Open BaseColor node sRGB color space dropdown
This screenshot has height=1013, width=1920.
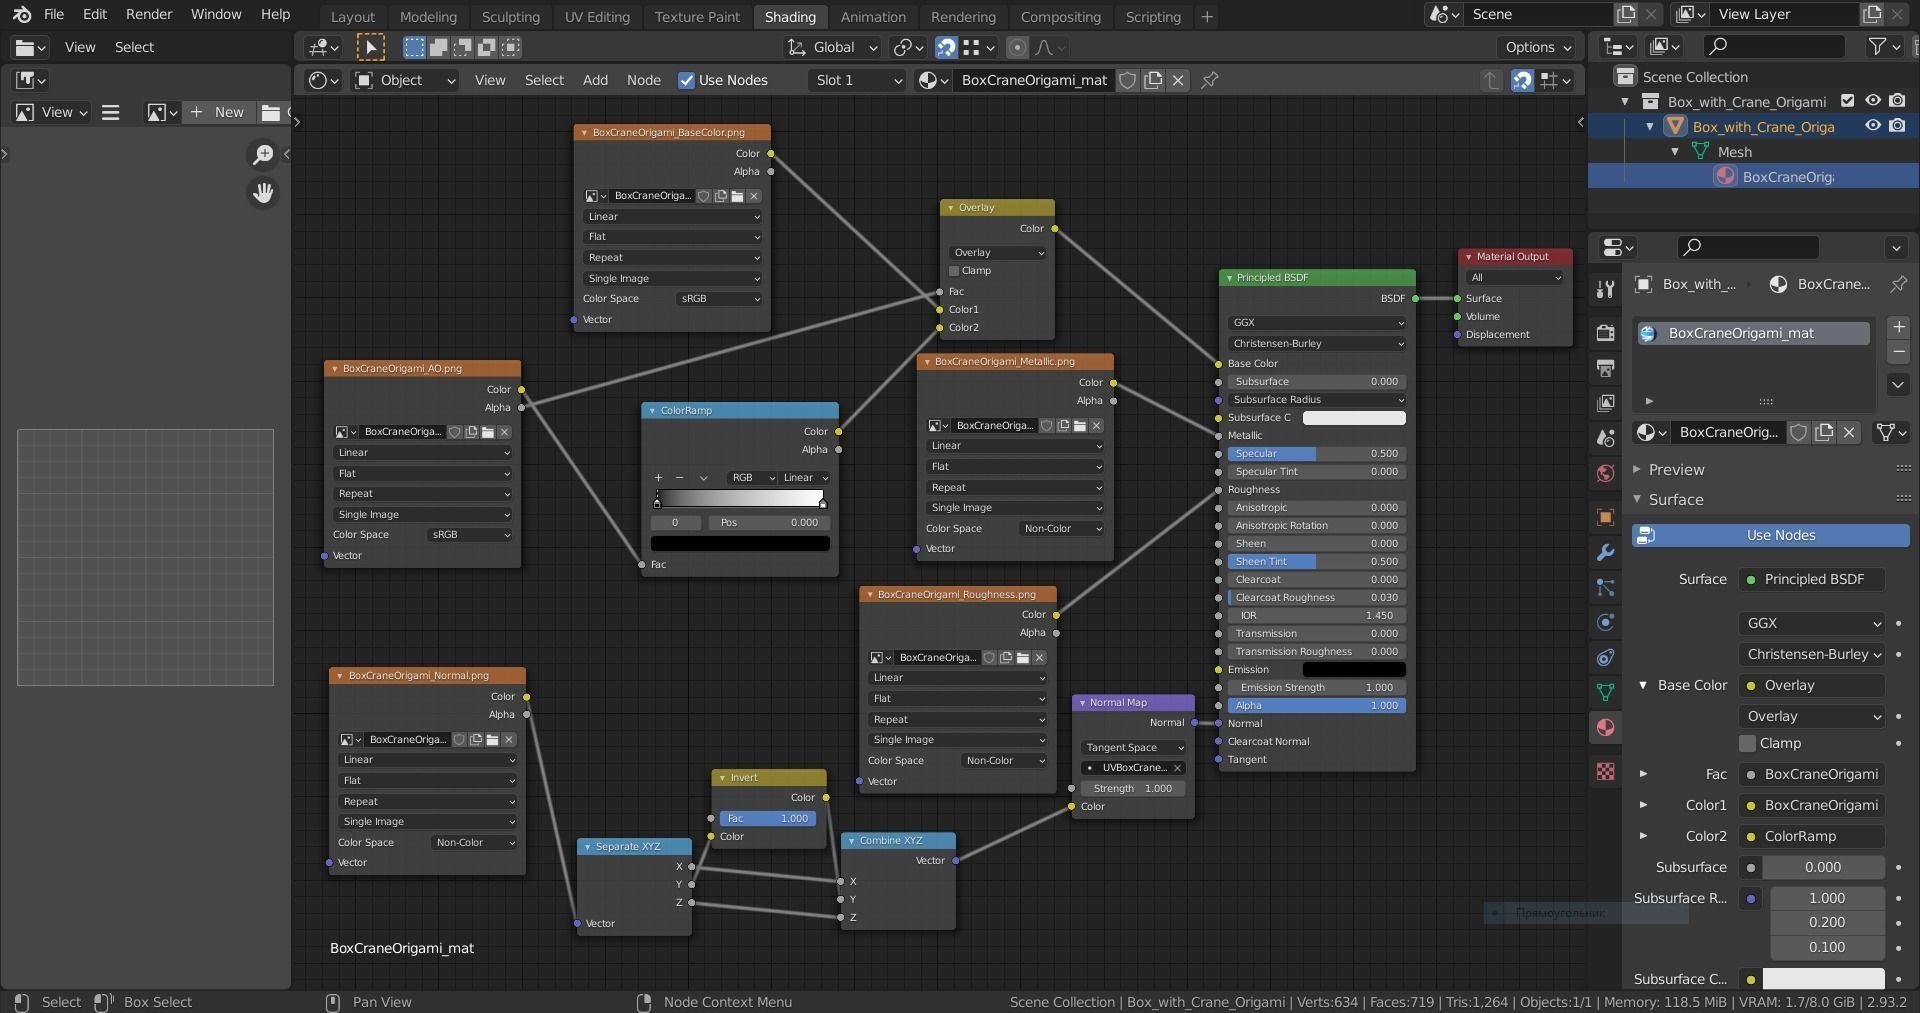pyautogui.click(x=718, y=299)
